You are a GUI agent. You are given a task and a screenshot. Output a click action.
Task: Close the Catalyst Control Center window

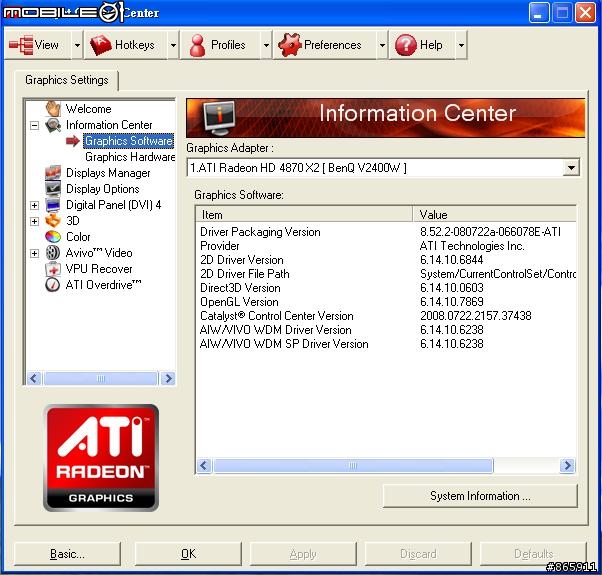(585, 13)
